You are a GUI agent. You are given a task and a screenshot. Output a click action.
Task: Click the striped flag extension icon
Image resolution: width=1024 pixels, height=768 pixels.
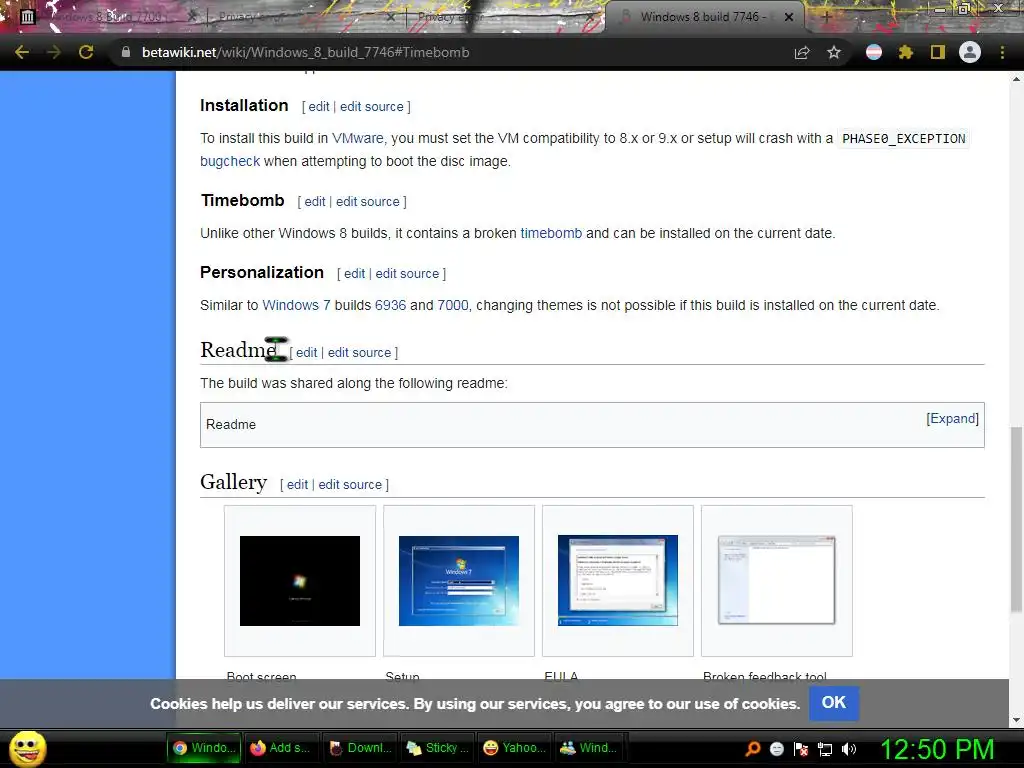(x=874, y=52)
